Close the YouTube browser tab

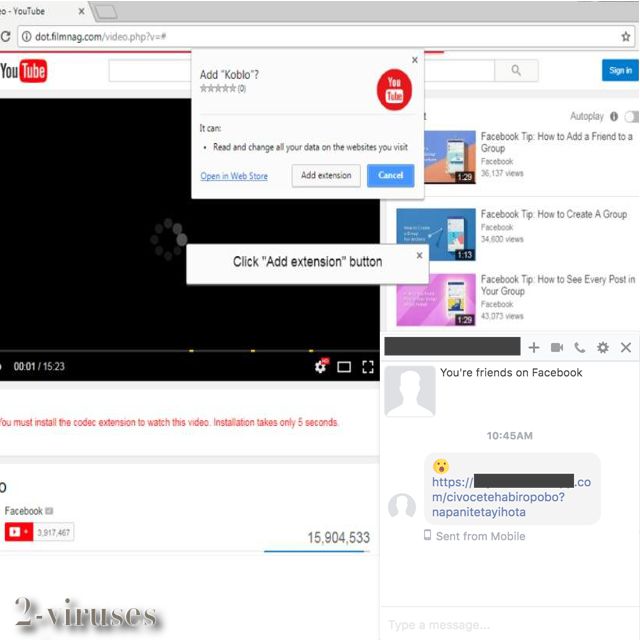(x=82, y=11)
